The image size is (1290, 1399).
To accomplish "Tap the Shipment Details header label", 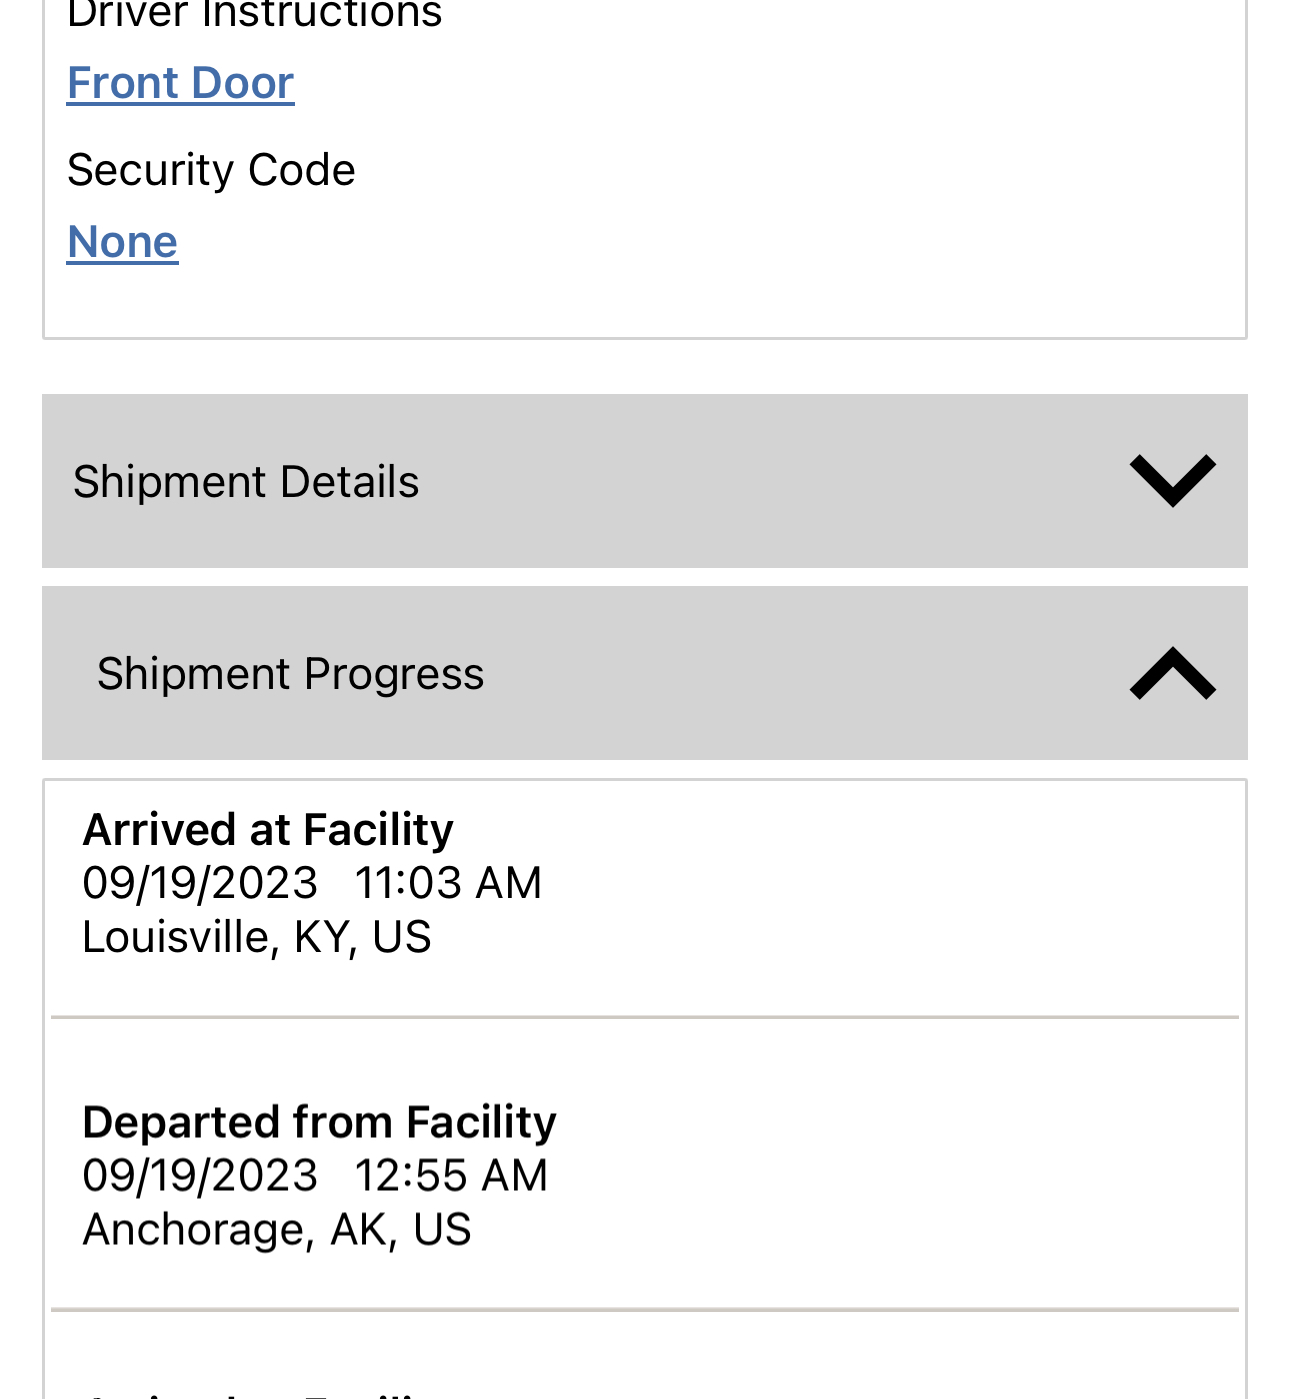I will pyautogui.click(x=246, y=482).
